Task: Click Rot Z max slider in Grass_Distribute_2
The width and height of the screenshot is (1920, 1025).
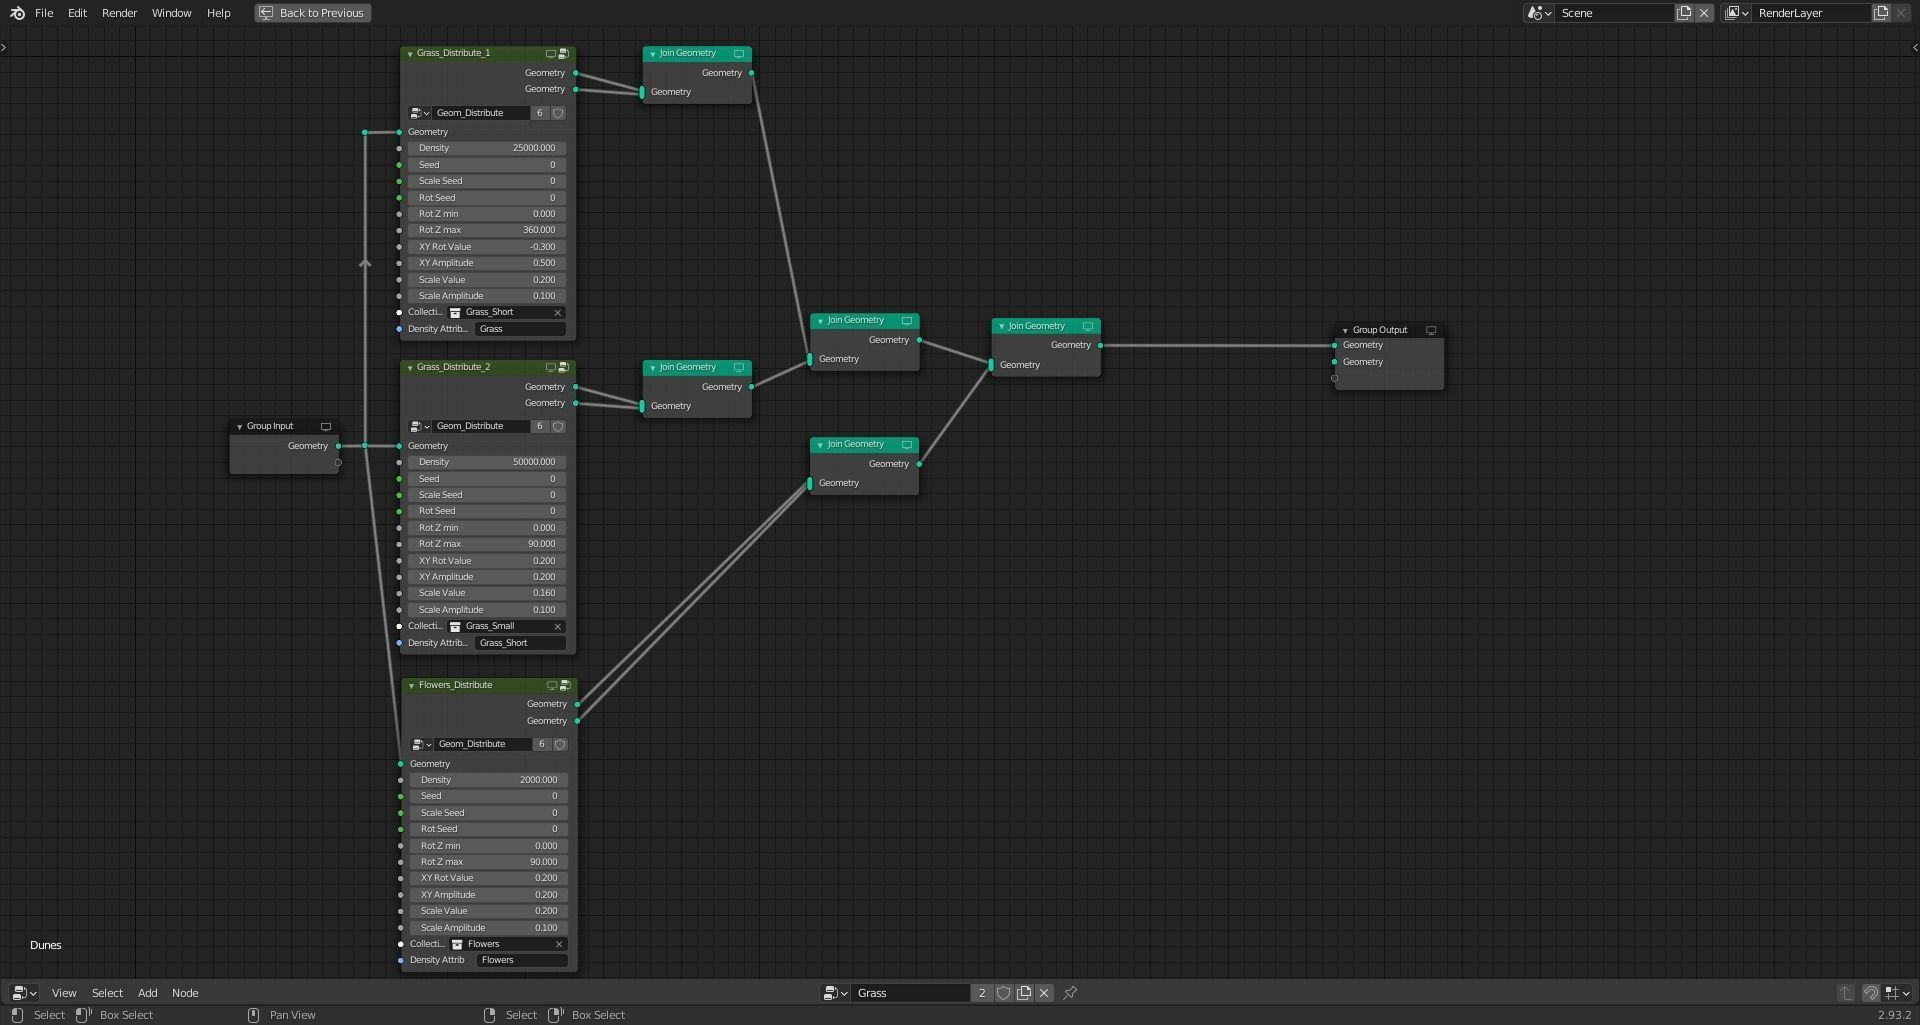Action: 487,544
